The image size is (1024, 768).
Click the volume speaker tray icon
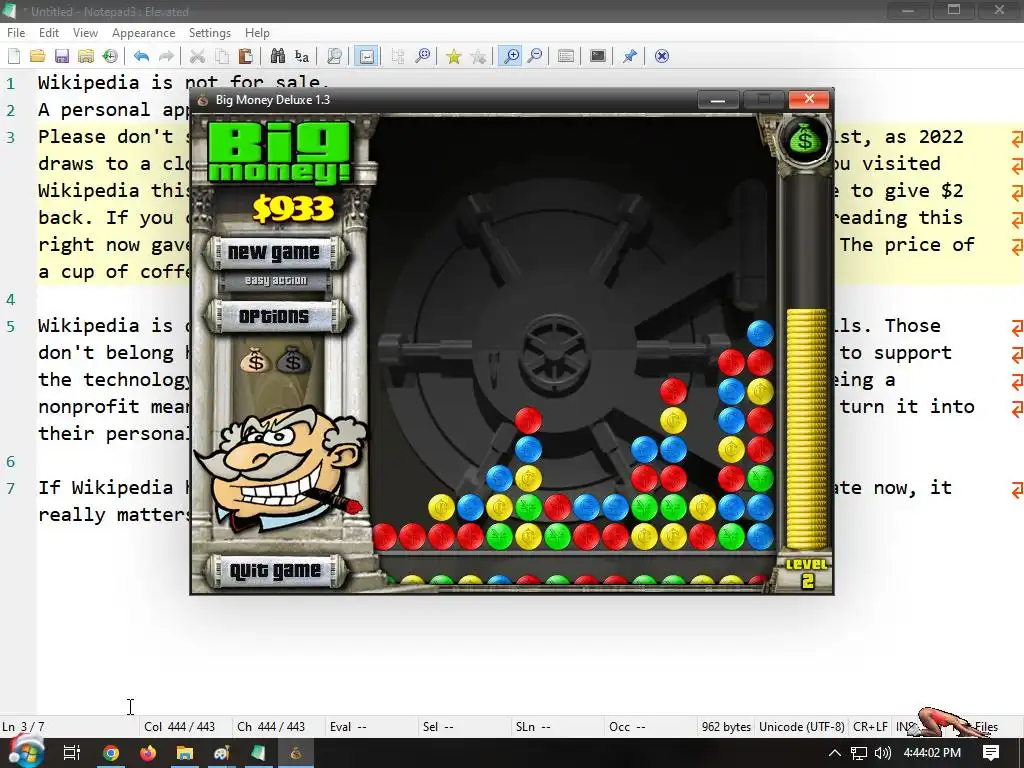(882, 753)
